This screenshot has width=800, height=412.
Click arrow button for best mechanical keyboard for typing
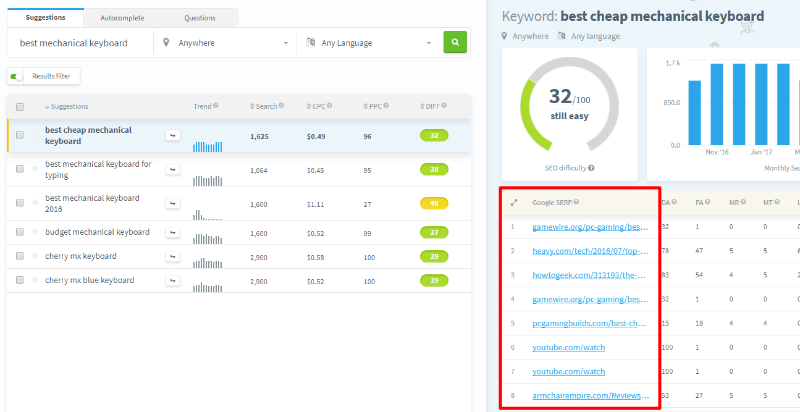pyautogui.click(x=172, y=169)
